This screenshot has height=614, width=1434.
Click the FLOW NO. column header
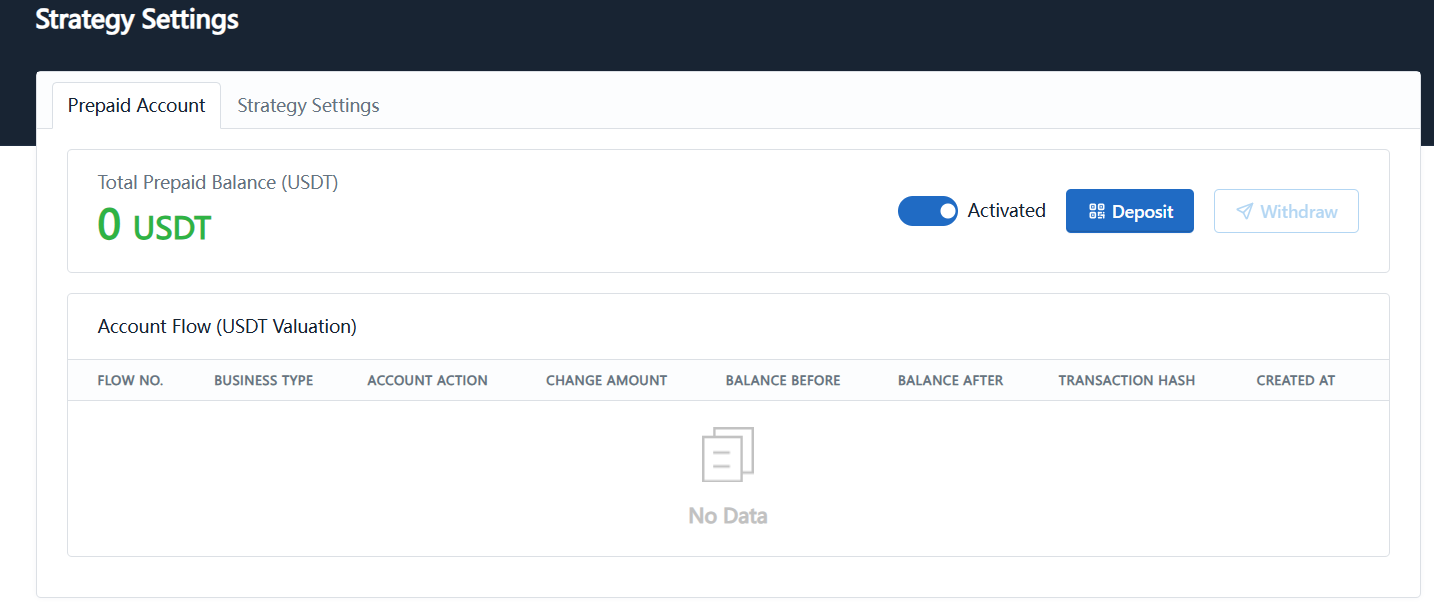coord(130,380)
